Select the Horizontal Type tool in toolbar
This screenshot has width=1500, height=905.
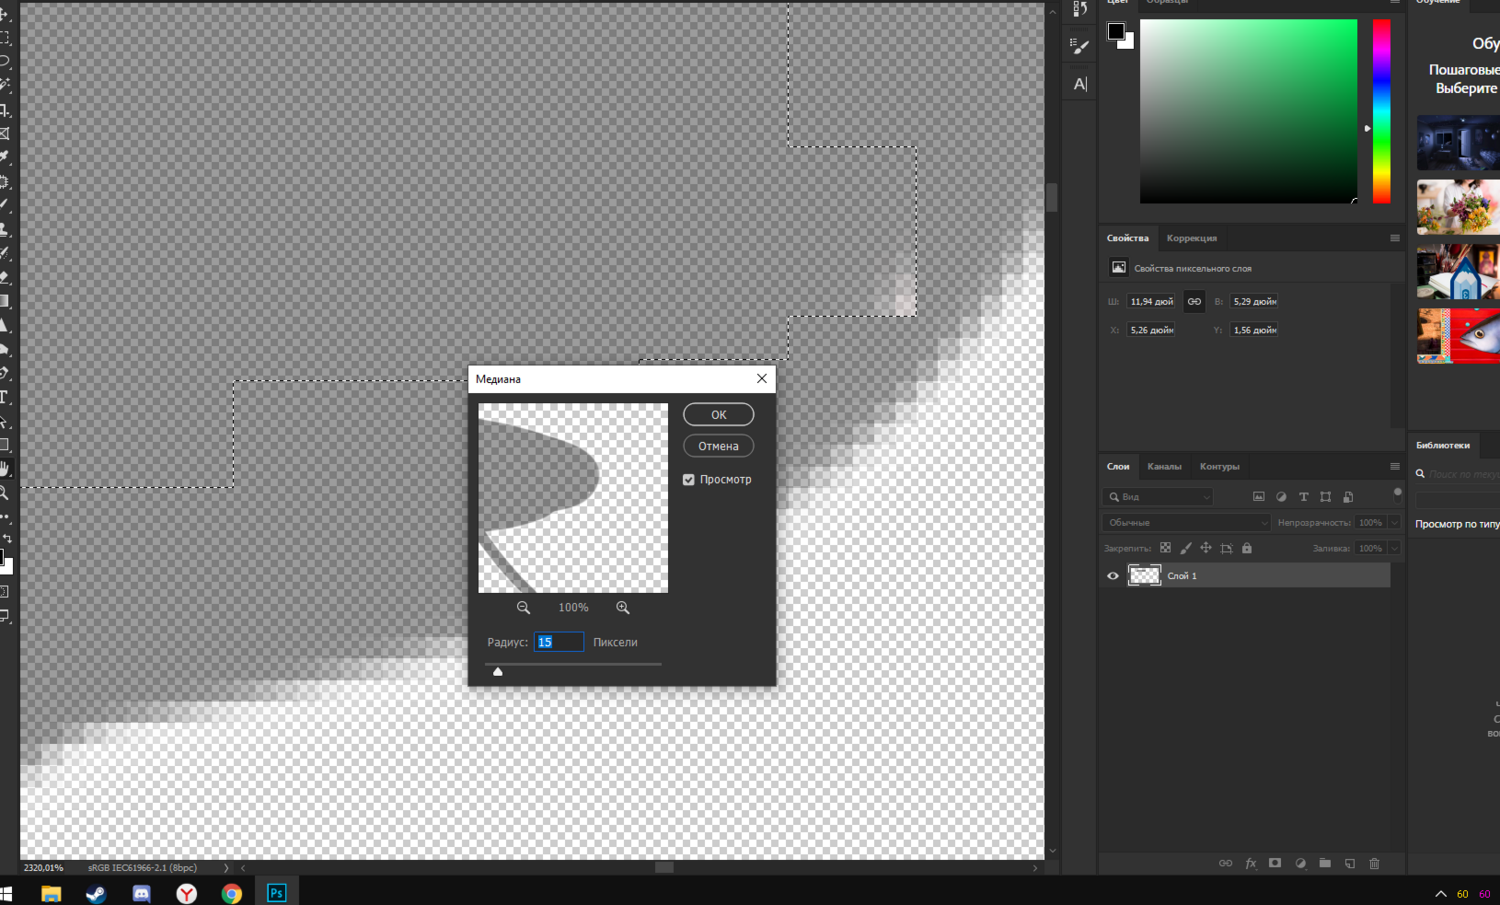coord(5,397)
